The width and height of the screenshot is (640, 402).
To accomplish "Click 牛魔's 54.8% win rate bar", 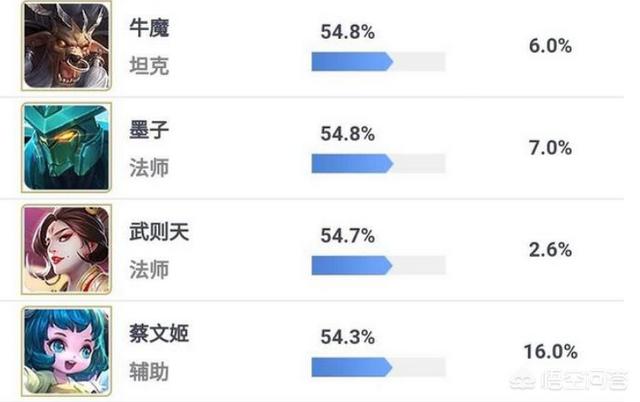I will point(378,62).
